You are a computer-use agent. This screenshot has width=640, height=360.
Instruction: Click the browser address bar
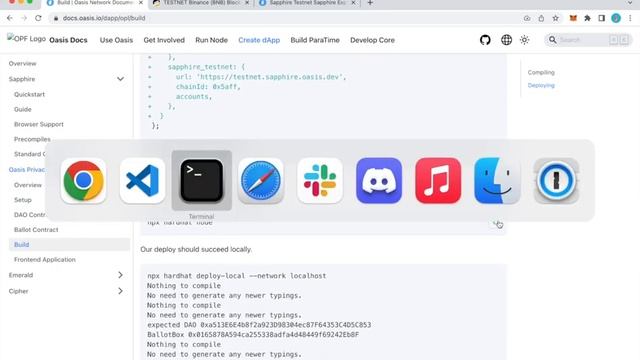click(286, 18)
